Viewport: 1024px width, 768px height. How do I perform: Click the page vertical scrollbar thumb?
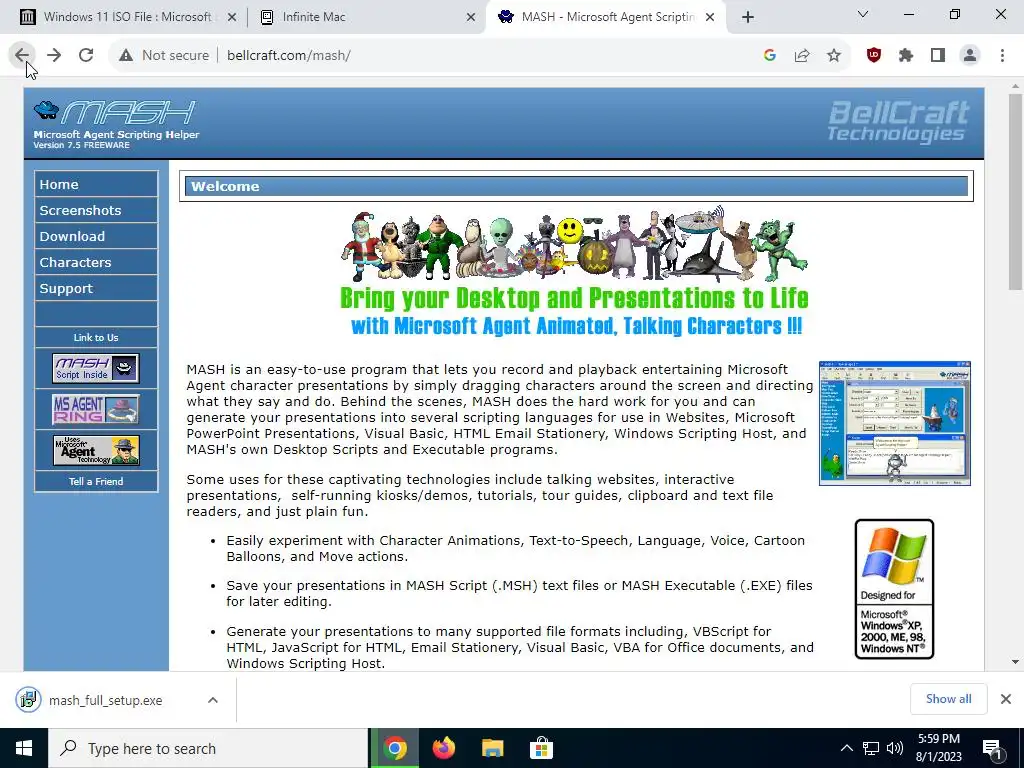1016,191
